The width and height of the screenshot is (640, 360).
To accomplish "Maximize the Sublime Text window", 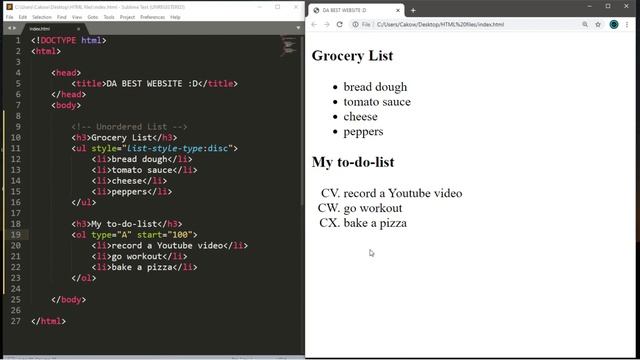I will coord(278,7).
